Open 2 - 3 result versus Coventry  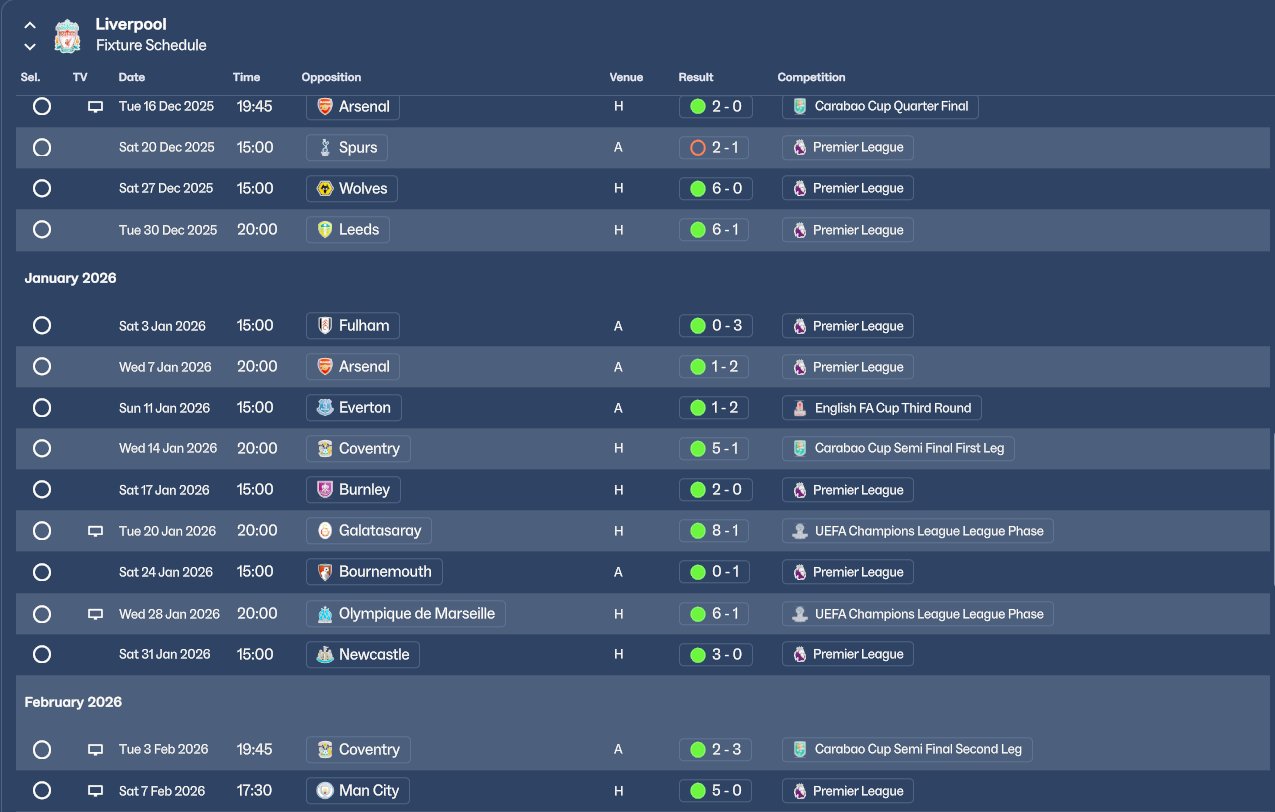pos(715,749)
